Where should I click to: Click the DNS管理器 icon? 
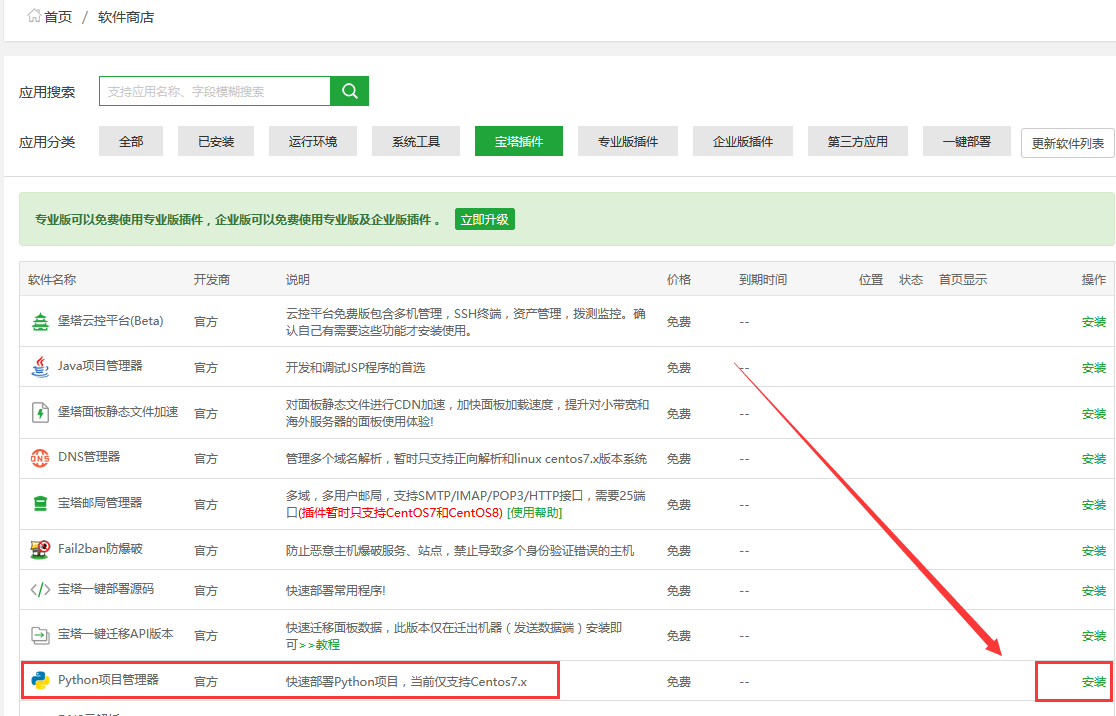[40, 458]
